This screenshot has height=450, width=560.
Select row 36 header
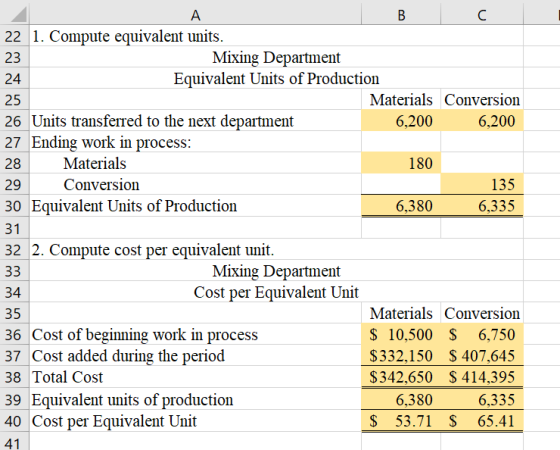pos(14,335)
